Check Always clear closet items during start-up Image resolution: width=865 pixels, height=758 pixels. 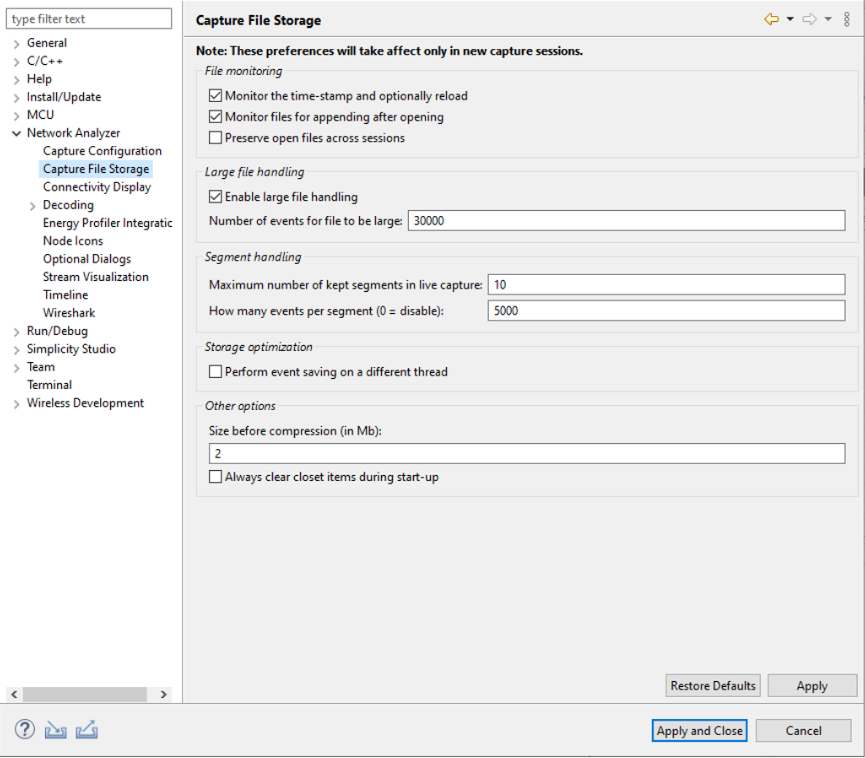tap(215, 476)
